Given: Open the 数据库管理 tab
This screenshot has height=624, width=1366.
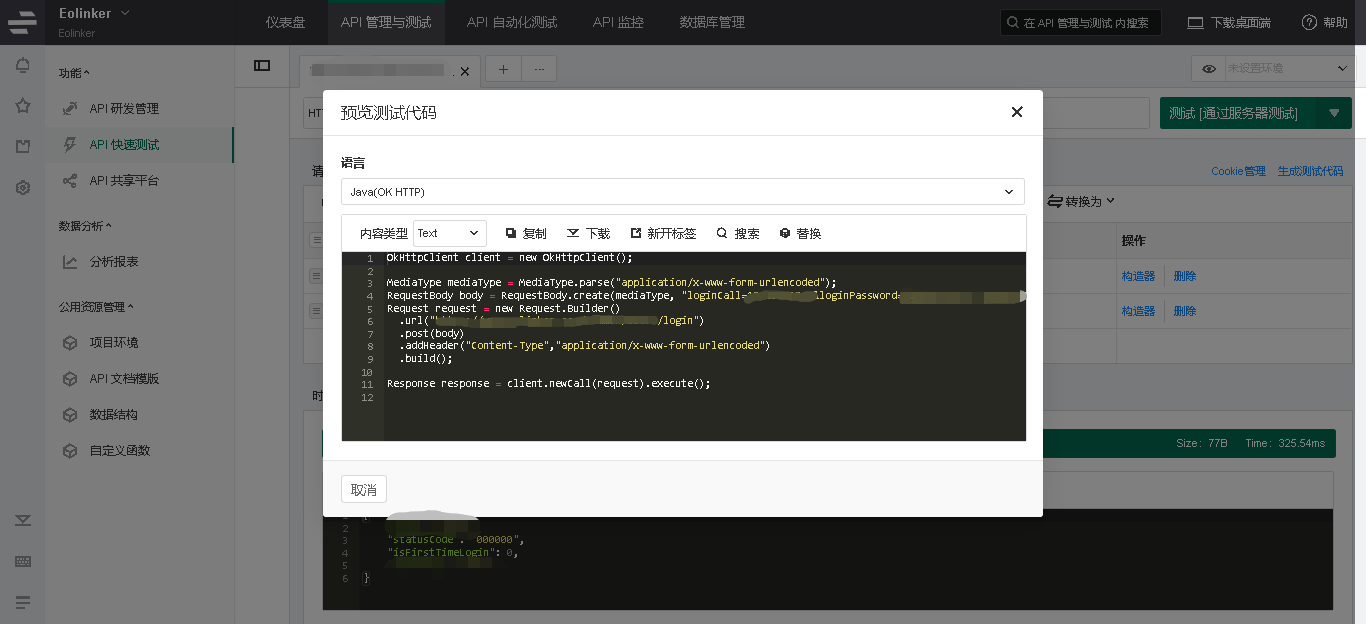Looking at the screenshot, I should point(711,22).
